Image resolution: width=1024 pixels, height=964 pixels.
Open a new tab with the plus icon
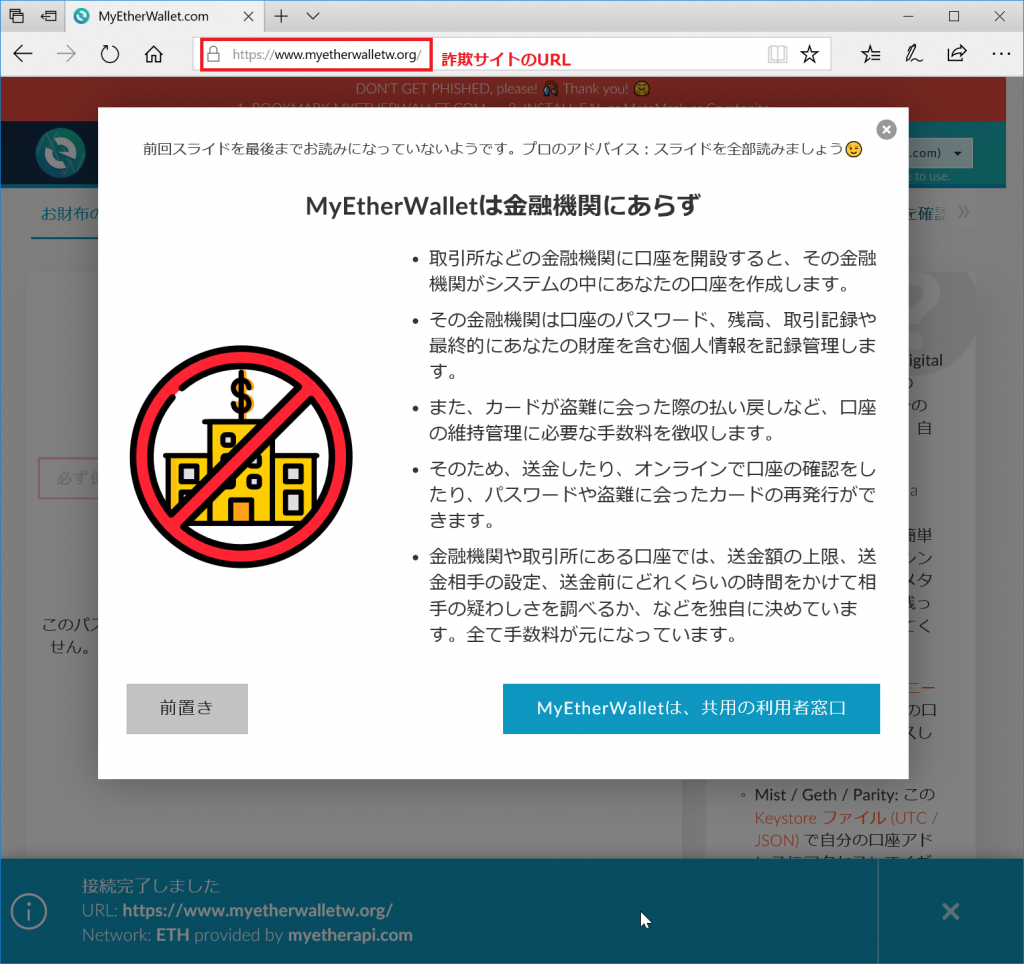[x=281, y=16]
